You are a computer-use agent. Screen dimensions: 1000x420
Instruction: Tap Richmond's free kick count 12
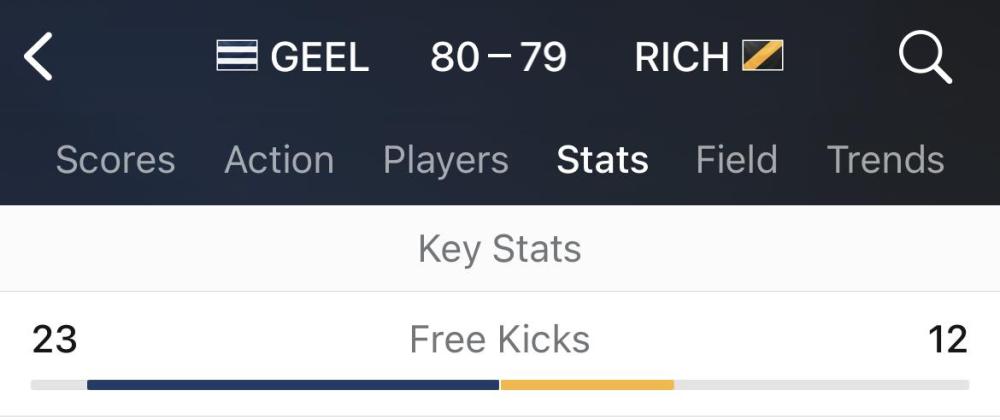click(948, 339)
